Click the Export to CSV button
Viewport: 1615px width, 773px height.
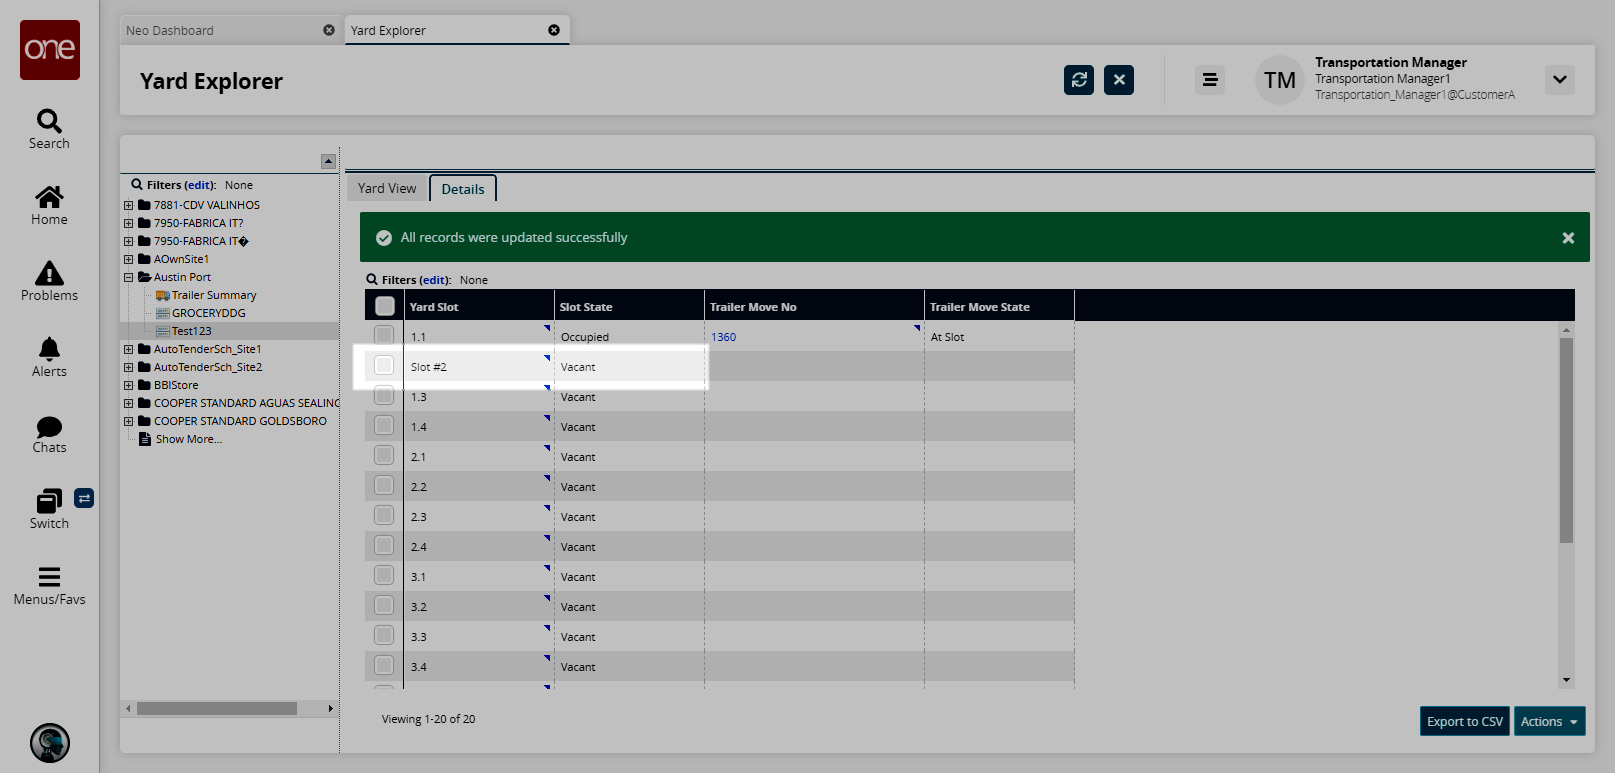1464,721
